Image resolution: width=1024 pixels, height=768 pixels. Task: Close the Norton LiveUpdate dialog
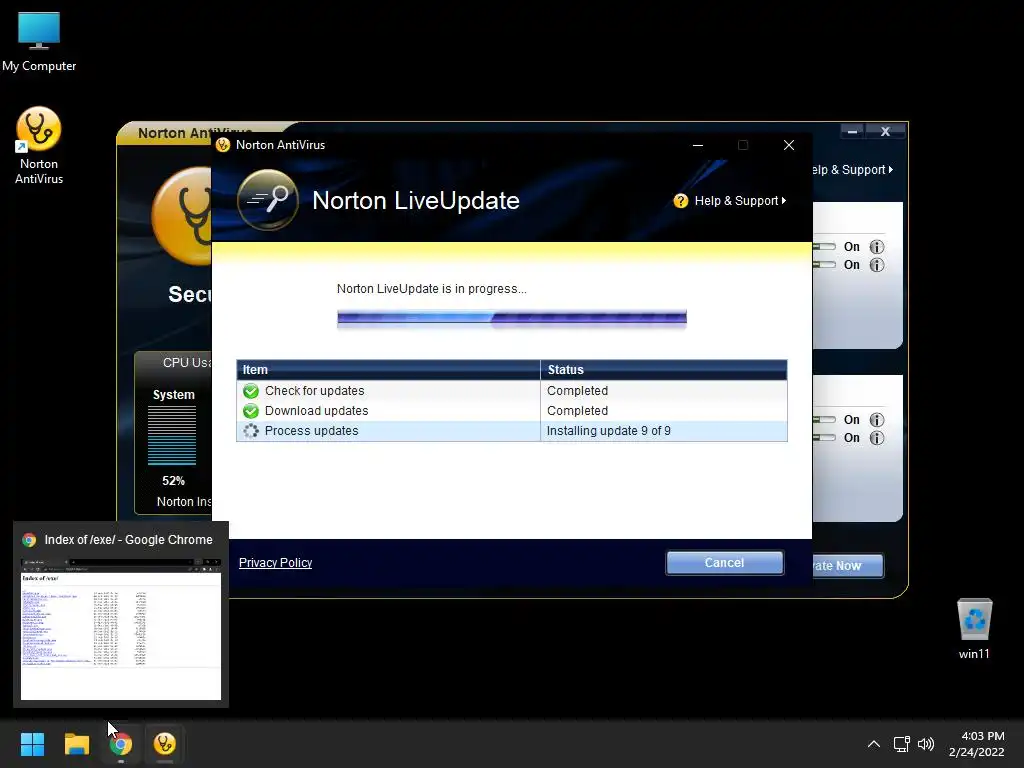tap(789, 146)
